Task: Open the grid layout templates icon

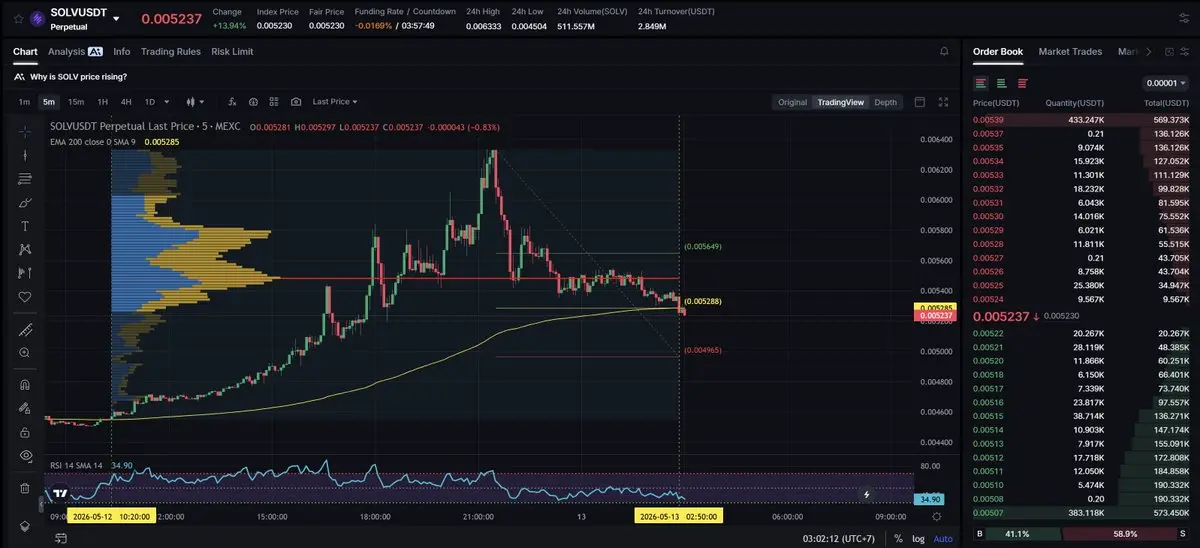Action: point(274,102)
